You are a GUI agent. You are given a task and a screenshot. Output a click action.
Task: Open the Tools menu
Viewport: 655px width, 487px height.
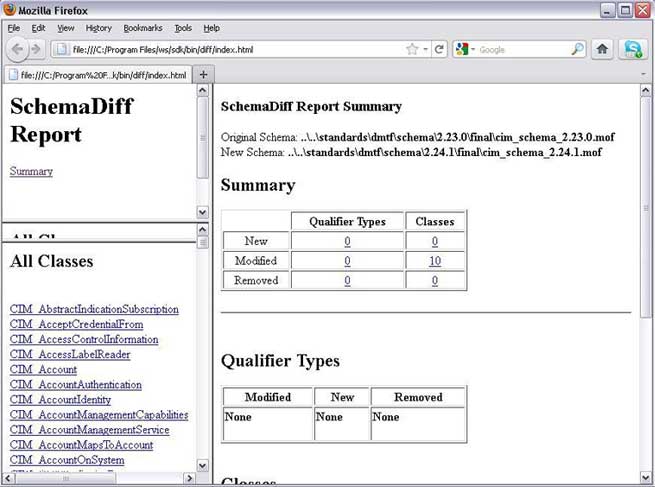coord(183,28)
